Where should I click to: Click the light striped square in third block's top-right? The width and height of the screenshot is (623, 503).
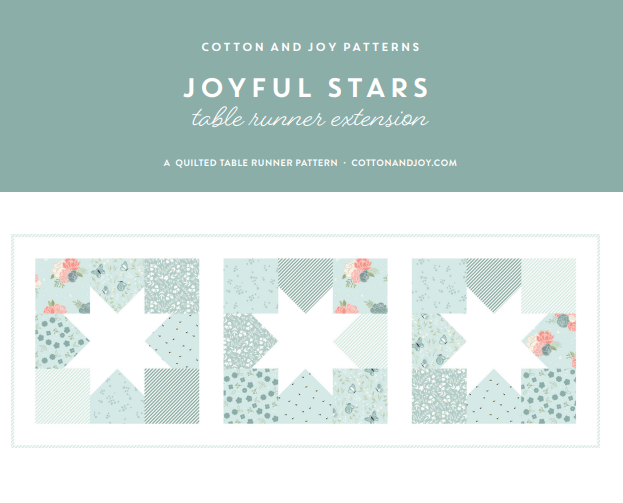[548, 286]
